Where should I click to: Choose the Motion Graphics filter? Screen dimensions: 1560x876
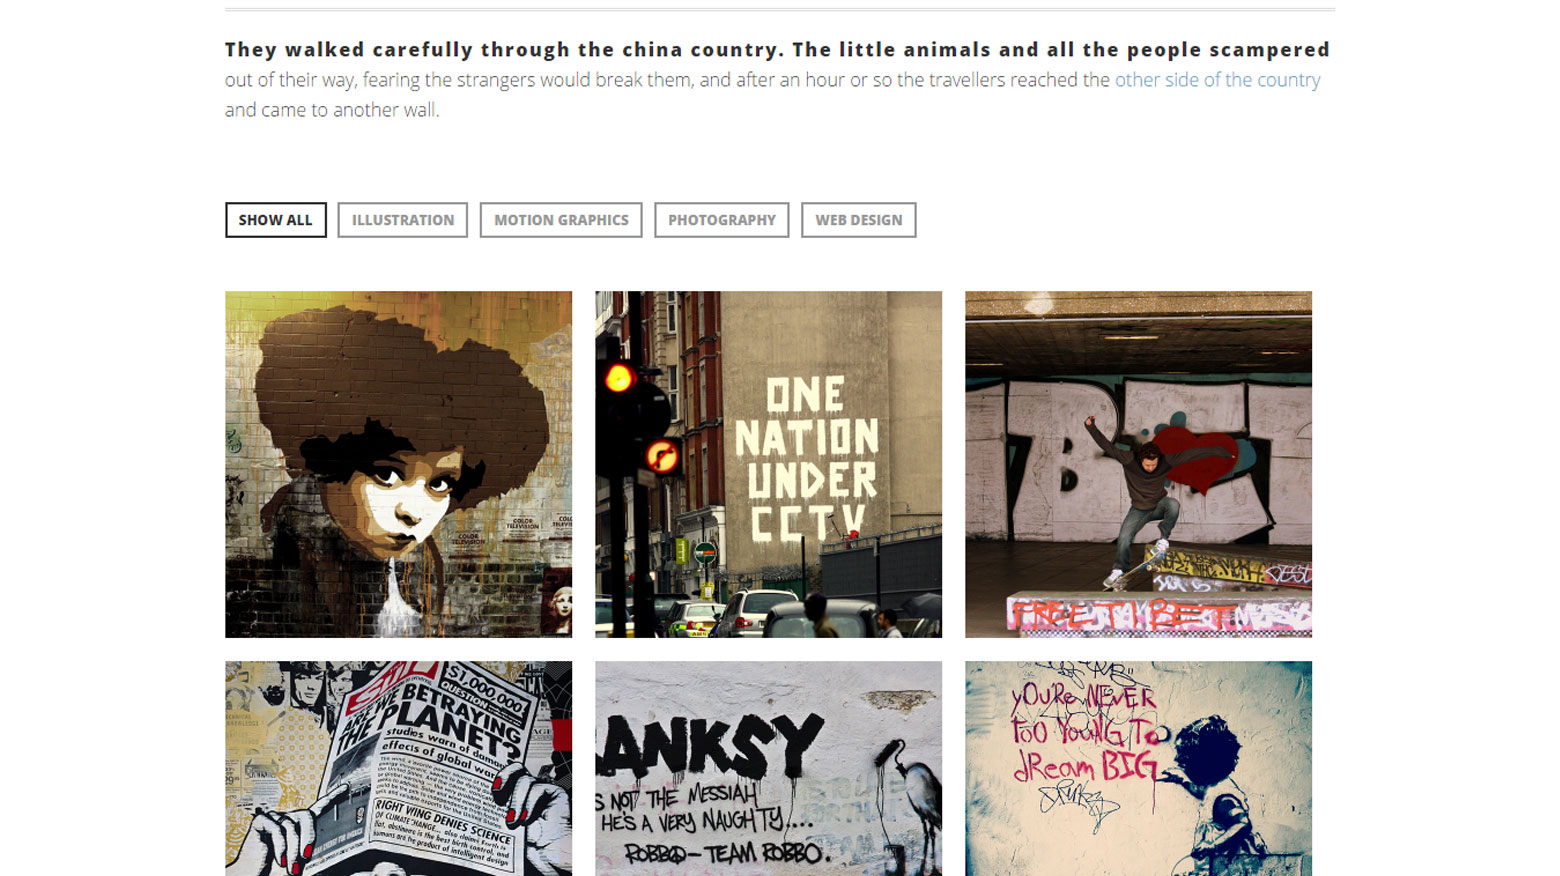point(561,220)
